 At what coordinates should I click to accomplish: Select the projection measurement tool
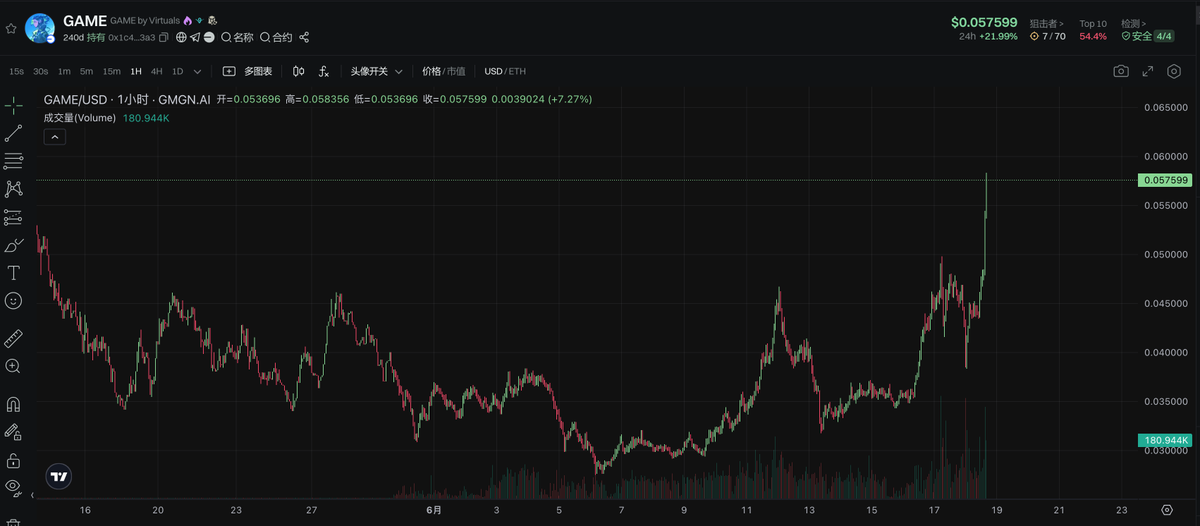pyautogui.click(x=13, y=216)
